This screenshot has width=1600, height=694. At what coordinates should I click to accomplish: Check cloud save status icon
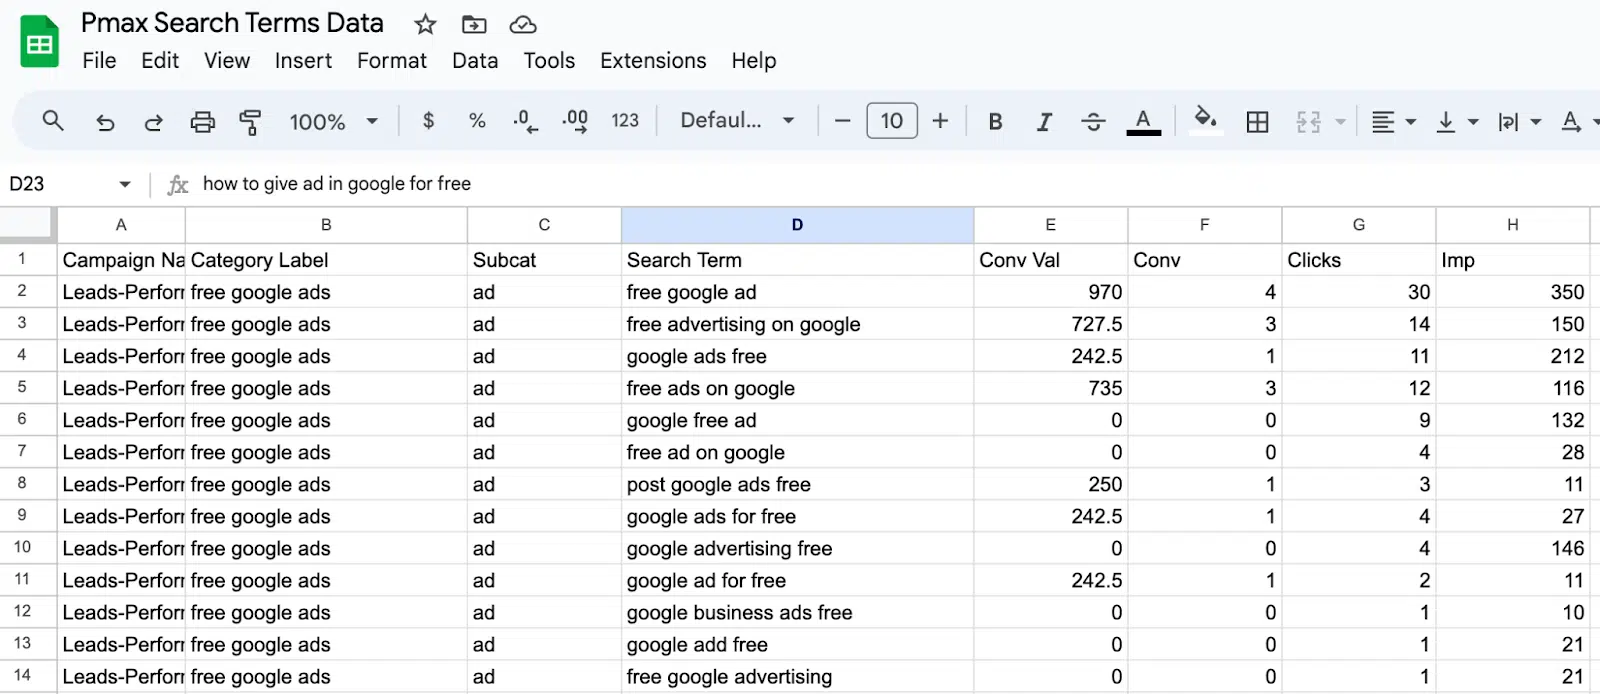click(x=523, y=24)
